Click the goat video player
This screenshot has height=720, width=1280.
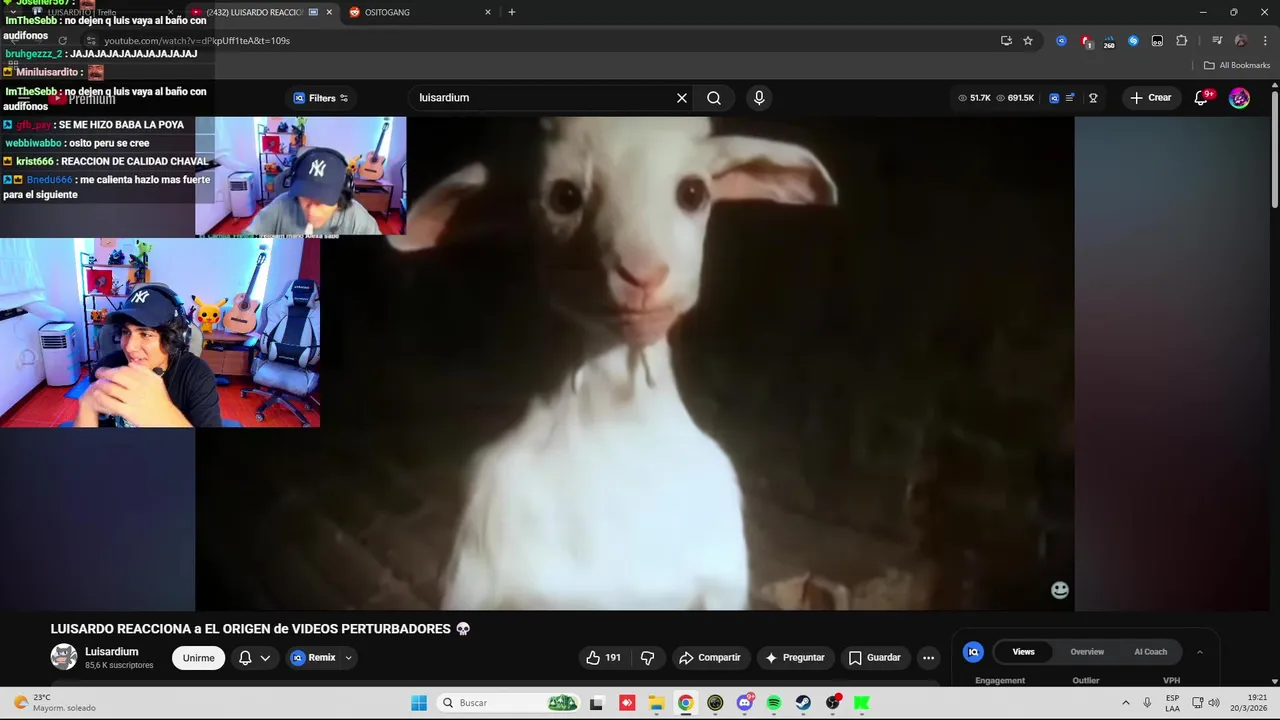pyautogui.click(x=635, y=363)
